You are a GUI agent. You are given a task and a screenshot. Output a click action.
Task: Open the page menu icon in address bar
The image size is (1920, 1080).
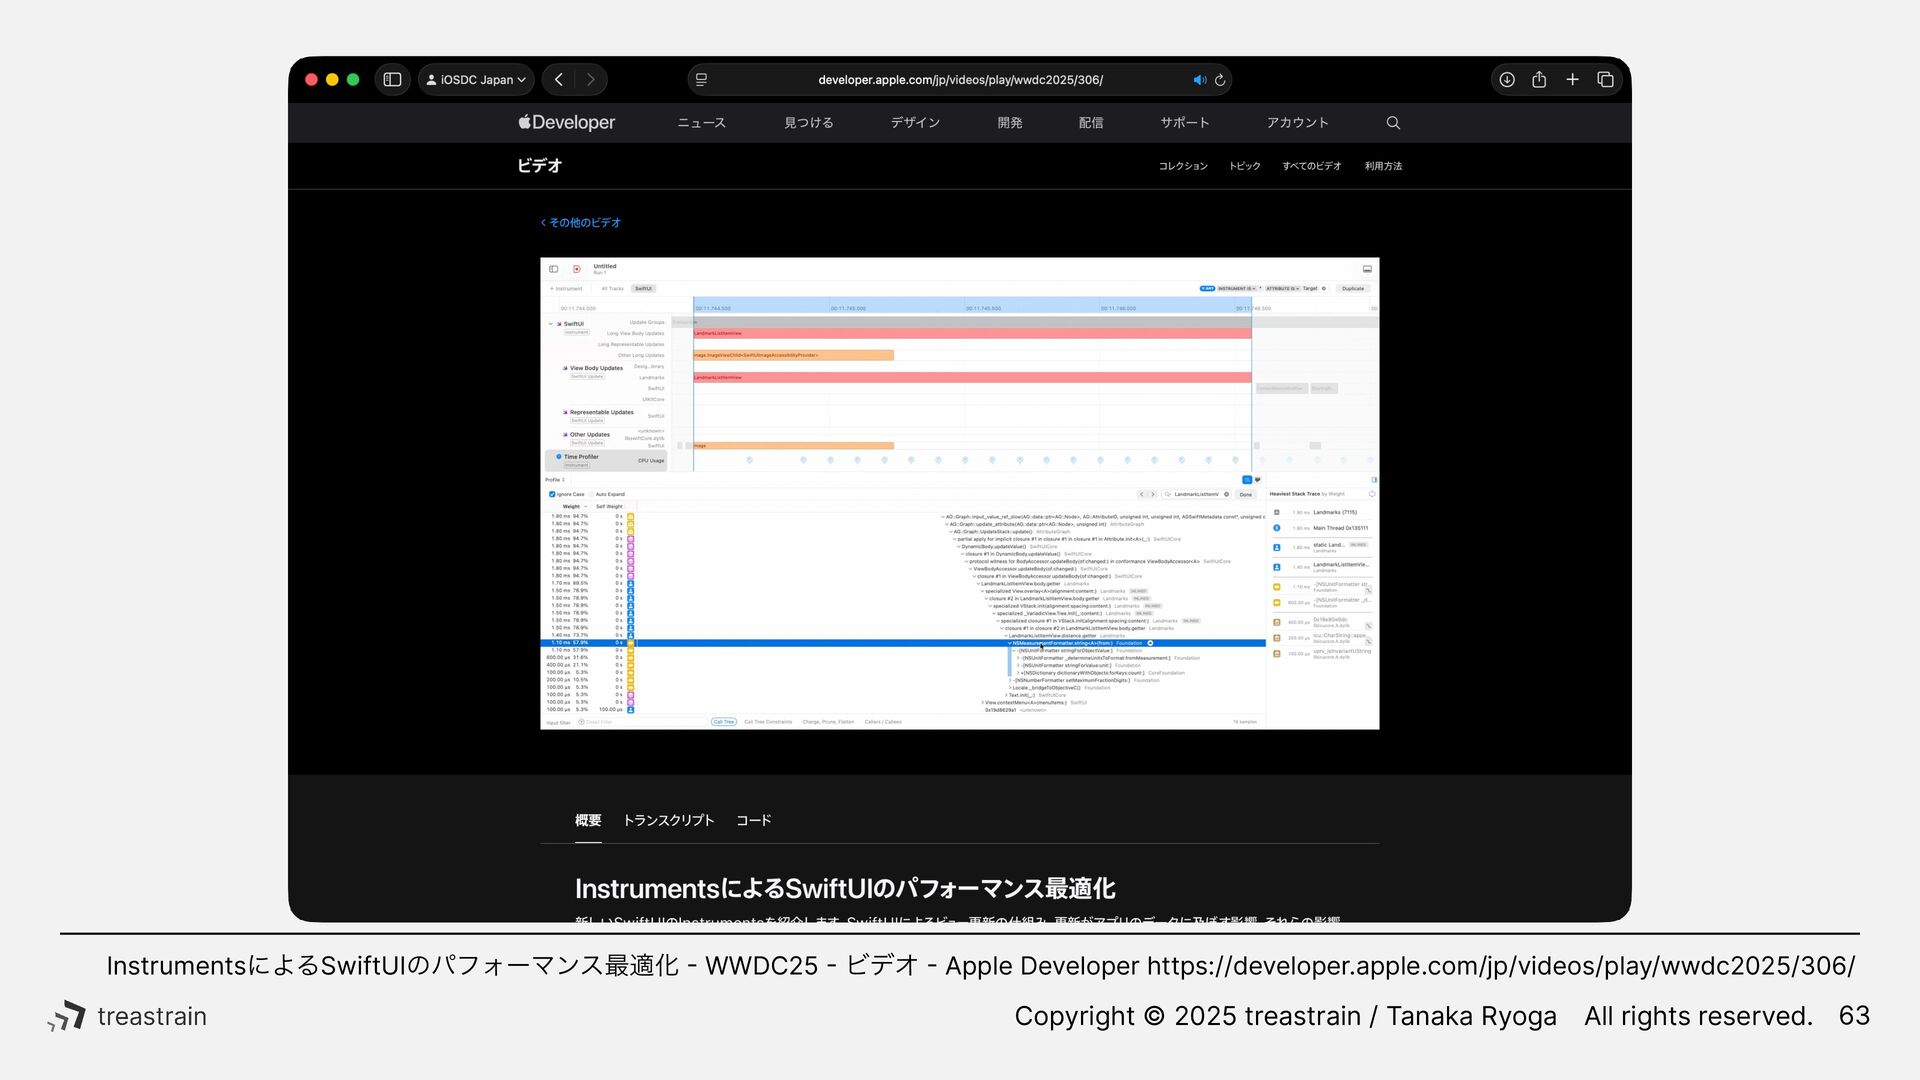click(x=701, y=80)
